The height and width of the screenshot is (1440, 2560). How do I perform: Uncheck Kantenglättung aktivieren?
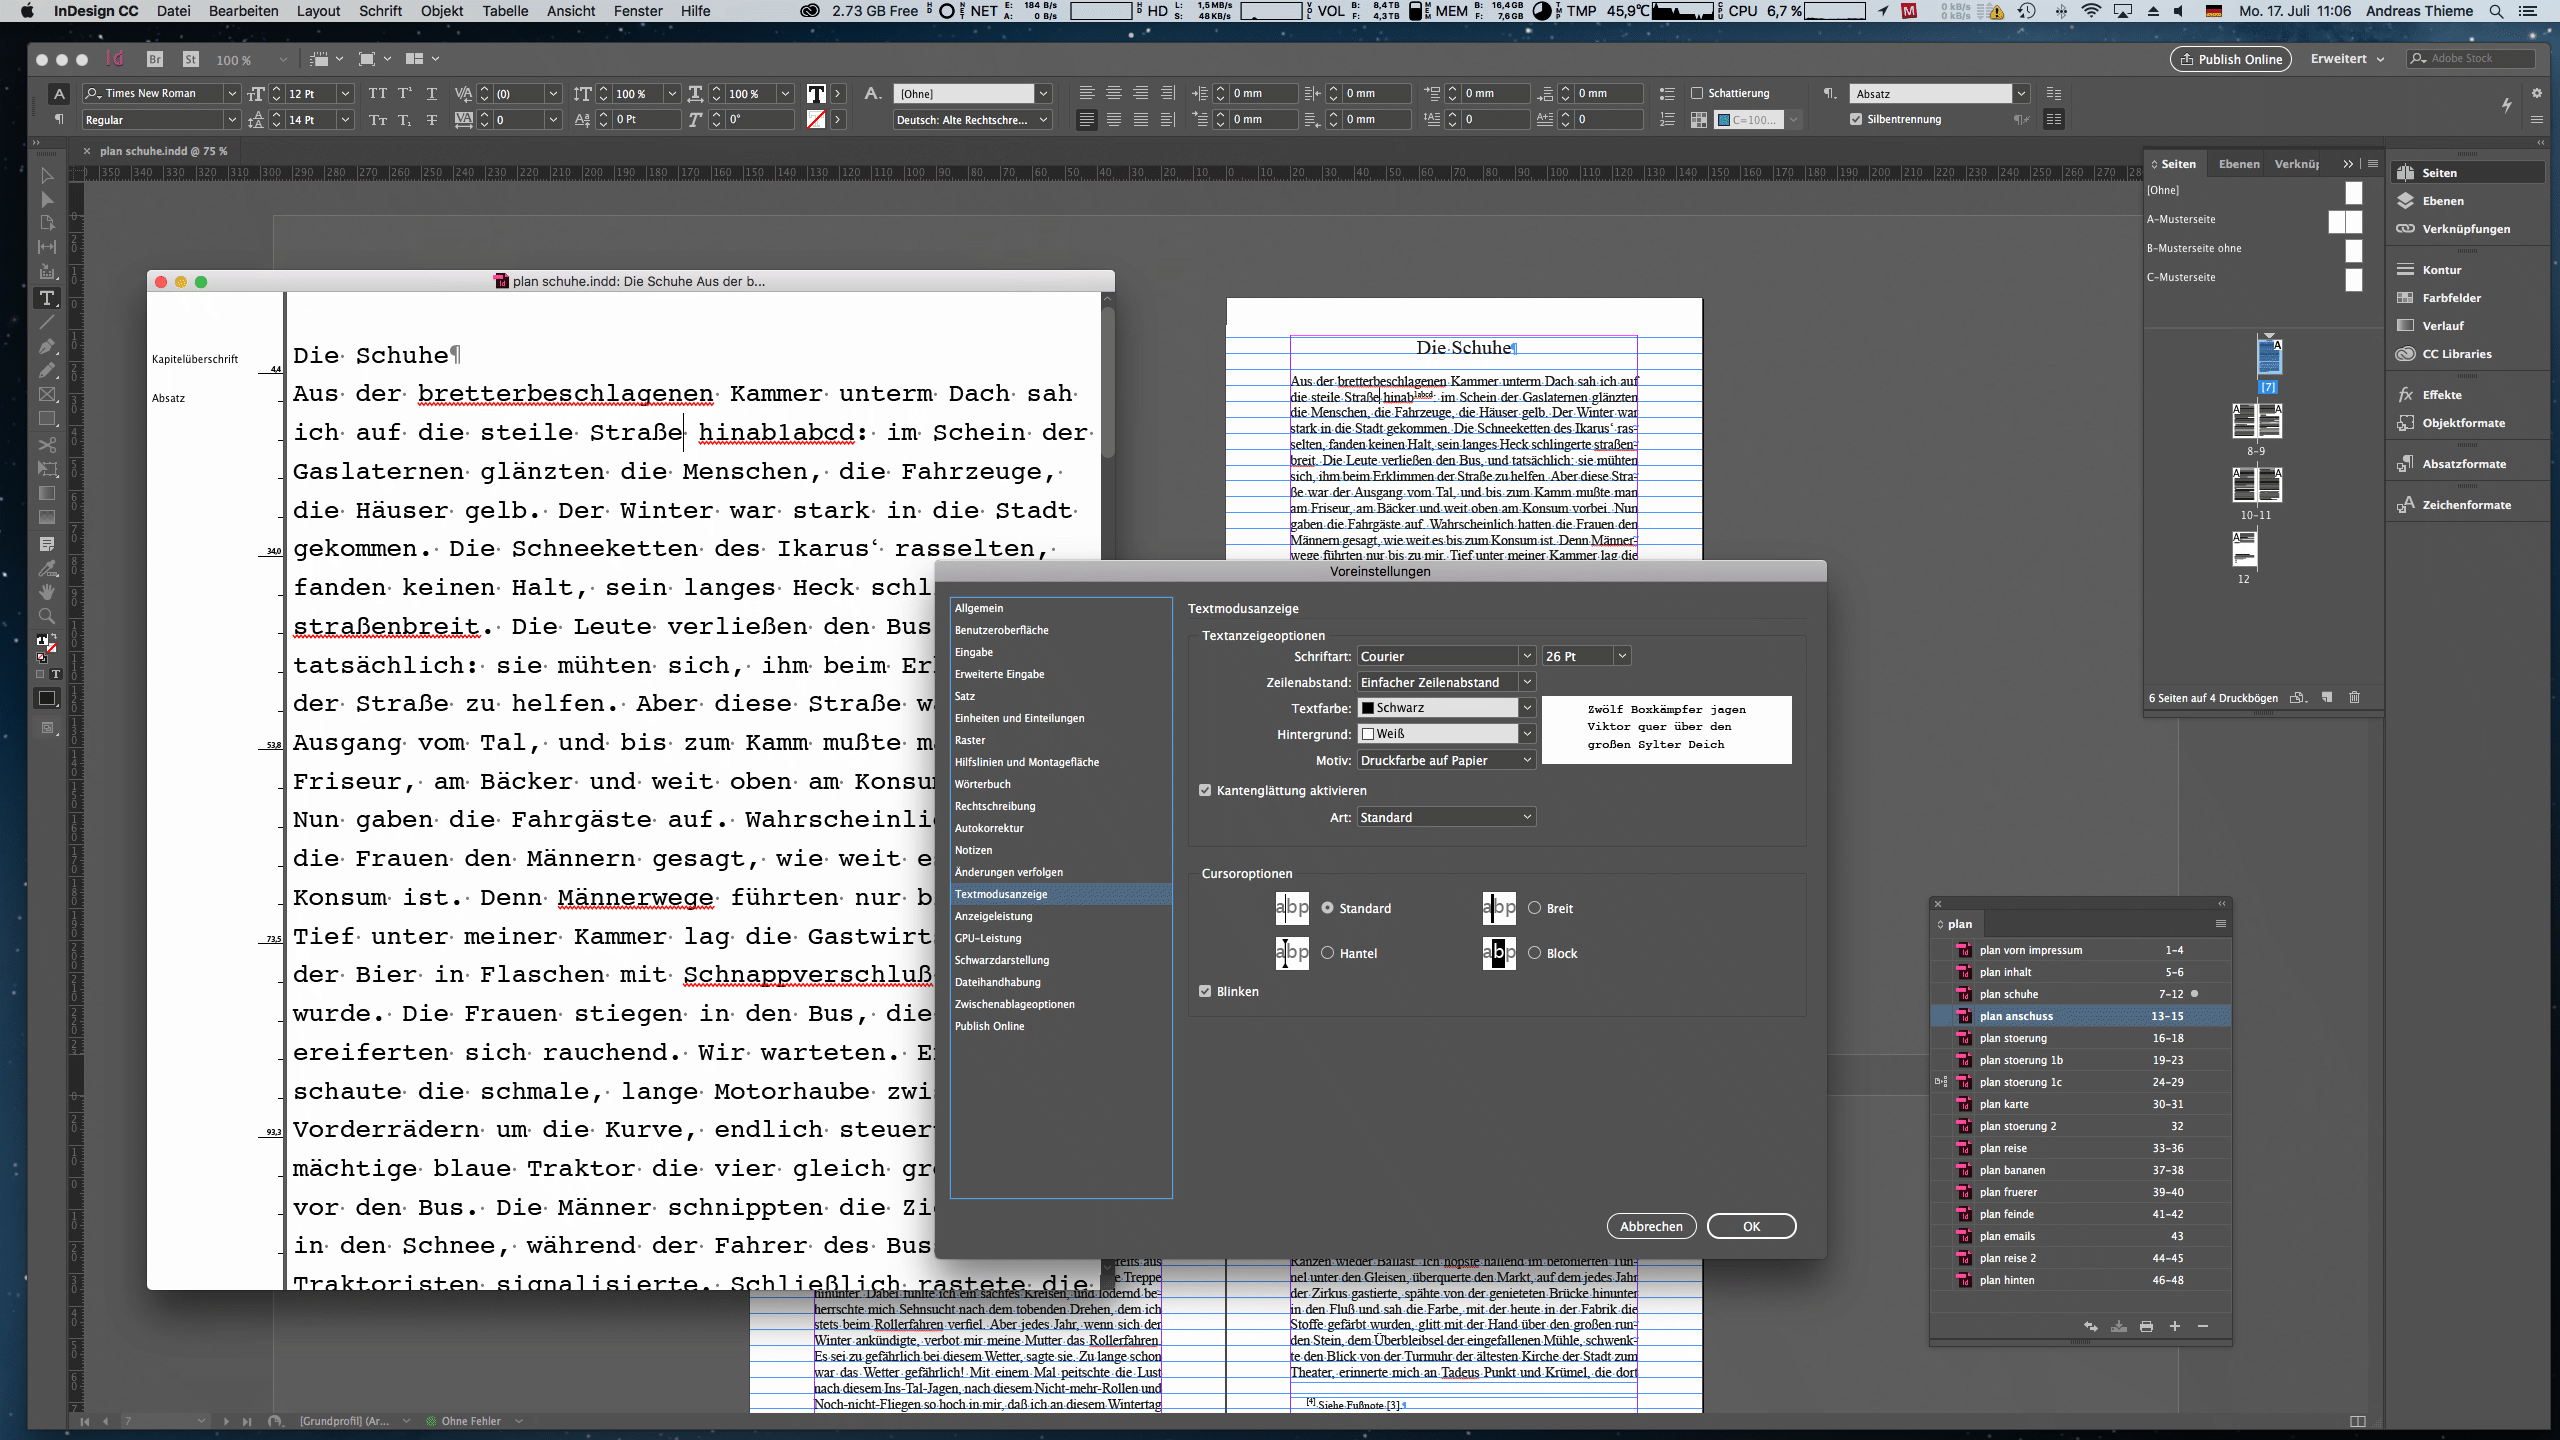click(1205, 790)
